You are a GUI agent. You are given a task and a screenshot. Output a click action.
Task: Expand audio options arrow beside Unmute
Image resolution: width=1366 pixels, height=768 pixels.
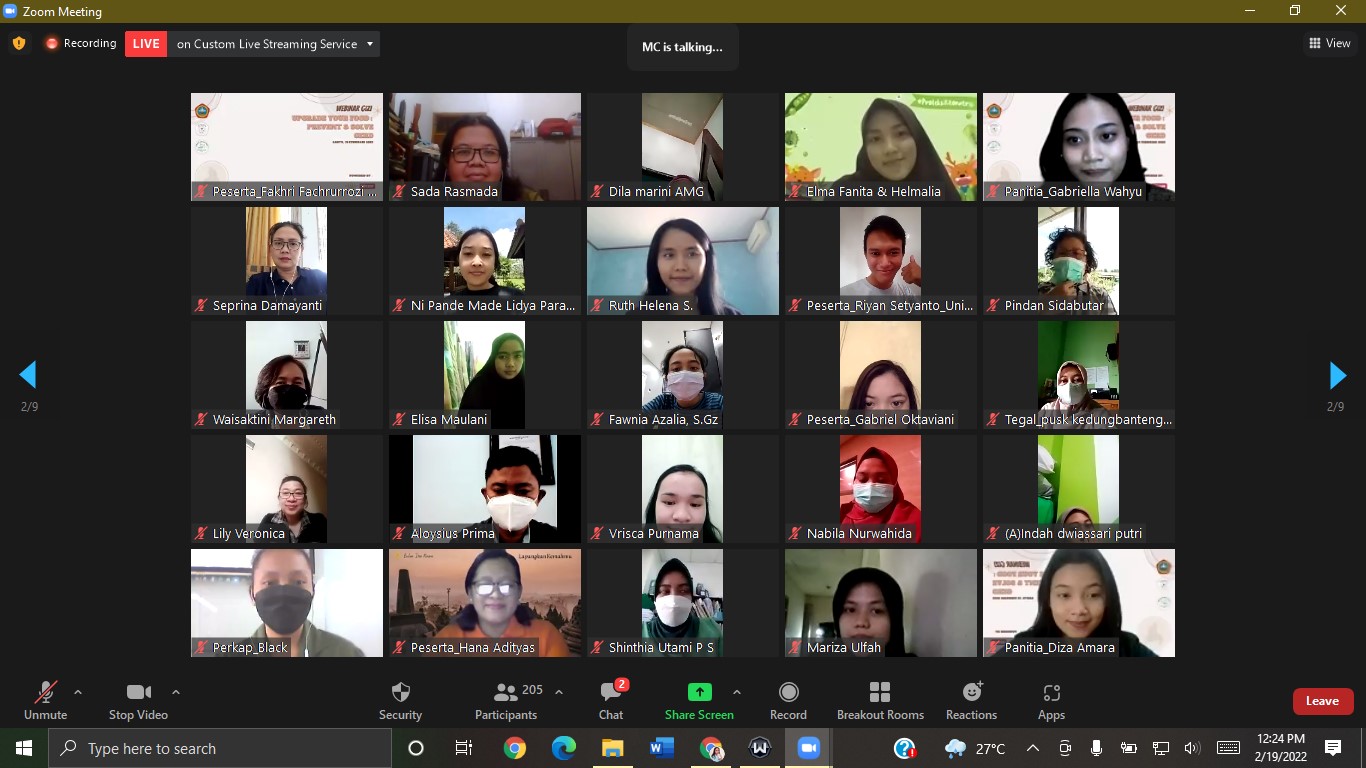pos(78,692)
